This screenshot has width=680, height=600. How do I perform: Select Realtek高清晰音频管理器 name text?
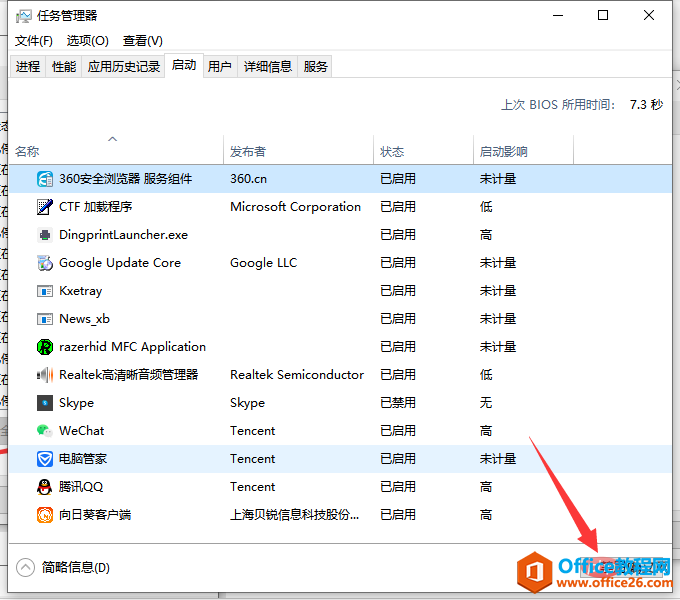[128, 375]
